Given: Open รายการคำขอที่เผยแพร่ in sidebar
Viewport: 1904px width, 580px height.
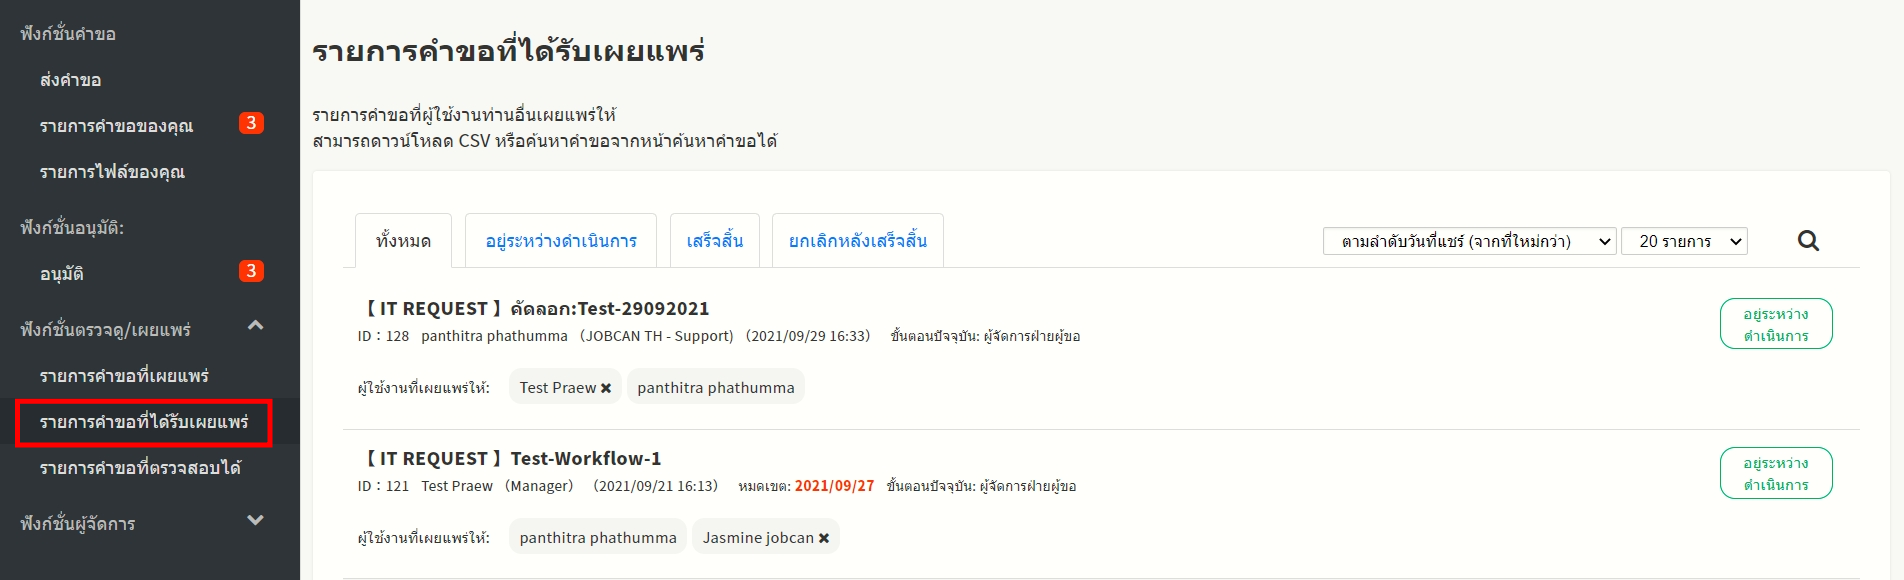Looking at the screenshot, I should (124, 376).
